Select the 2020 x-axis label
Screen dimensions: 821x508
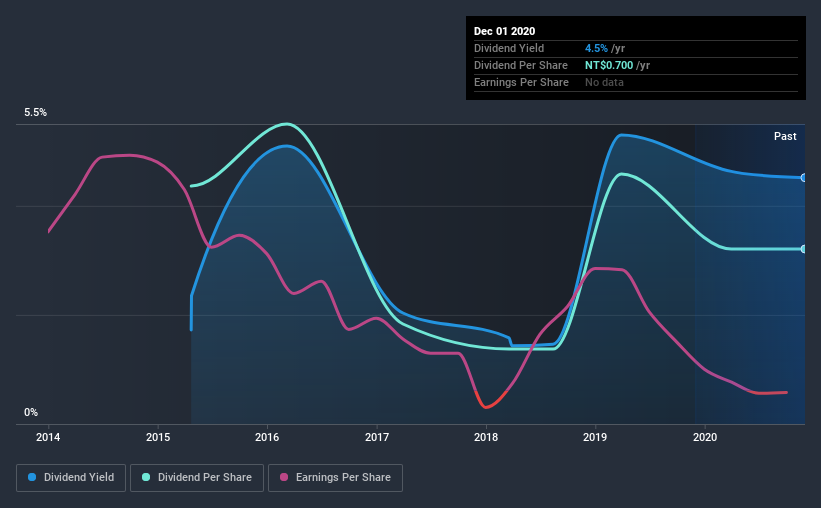705,437
